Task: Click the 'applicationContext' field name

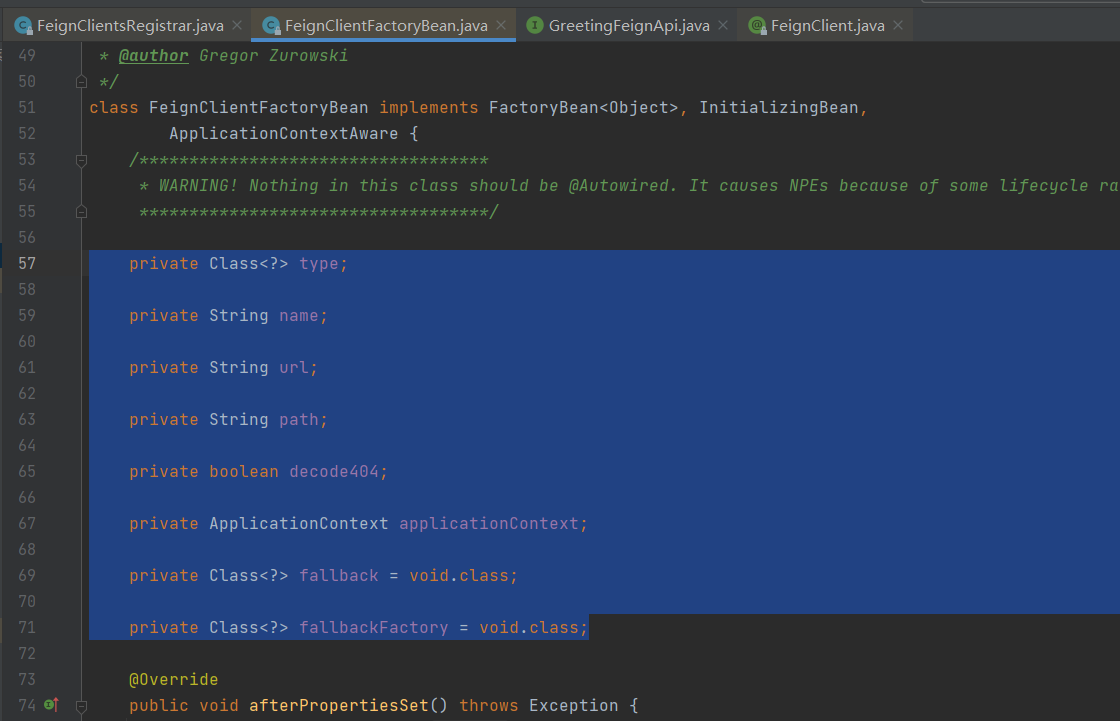Action: coord(489,524)
